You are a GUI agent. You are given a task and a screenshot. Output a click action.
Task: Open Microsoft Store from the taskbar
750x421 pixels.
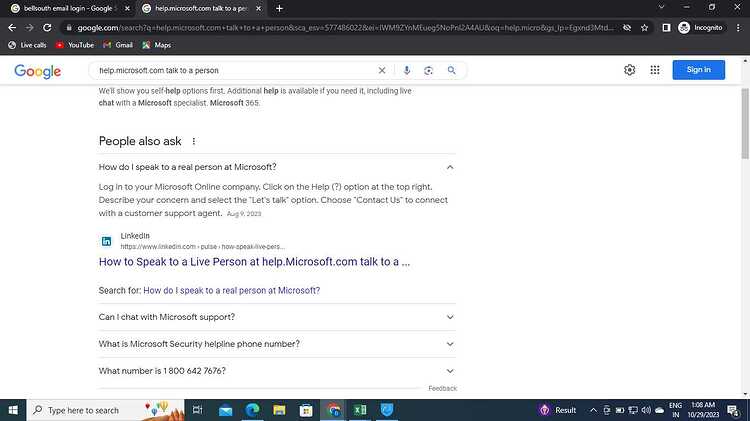coord(306,410)
